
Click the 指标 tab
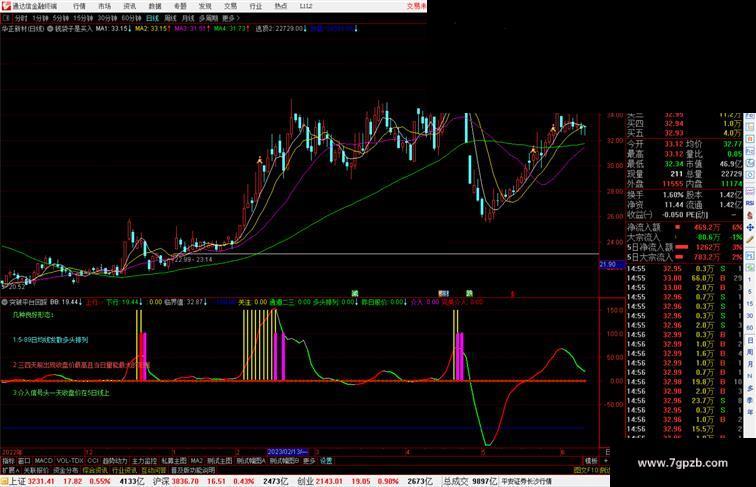pyautogui.click(x=8, y=461)
